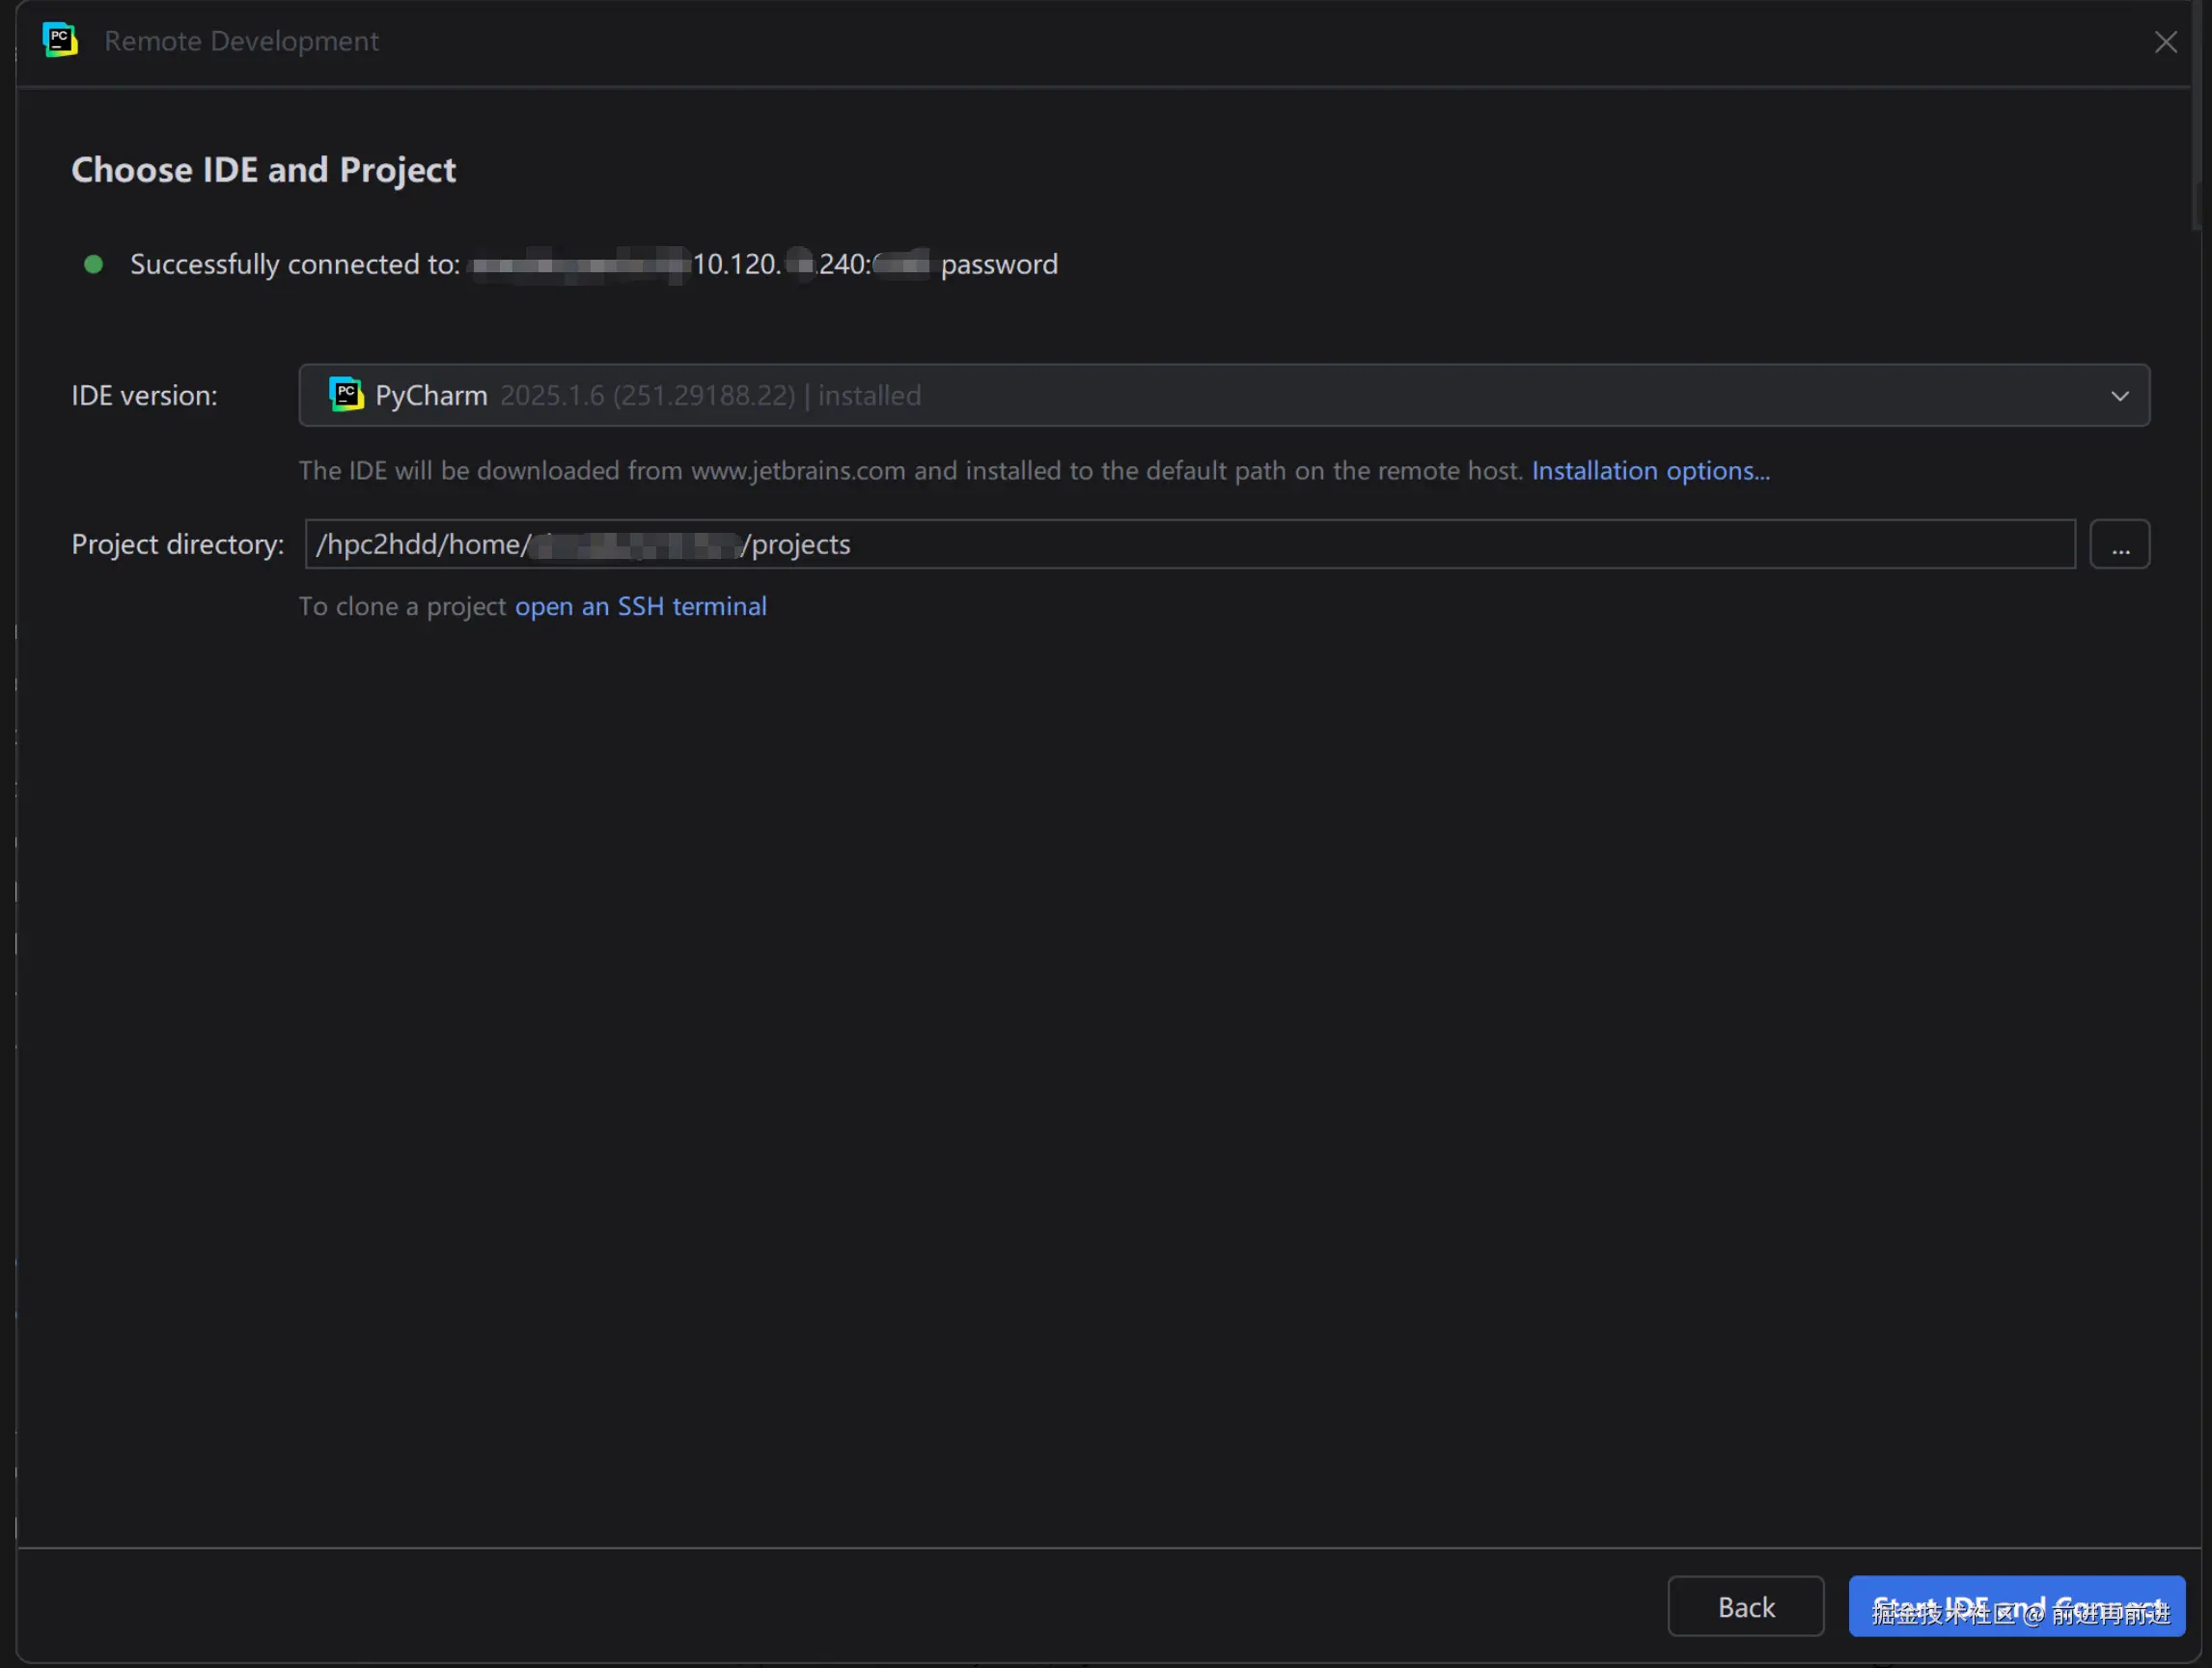Open the IDE version dropdown
The height and width of the screenshot is (1668, 2212).
pos(1224,395)
